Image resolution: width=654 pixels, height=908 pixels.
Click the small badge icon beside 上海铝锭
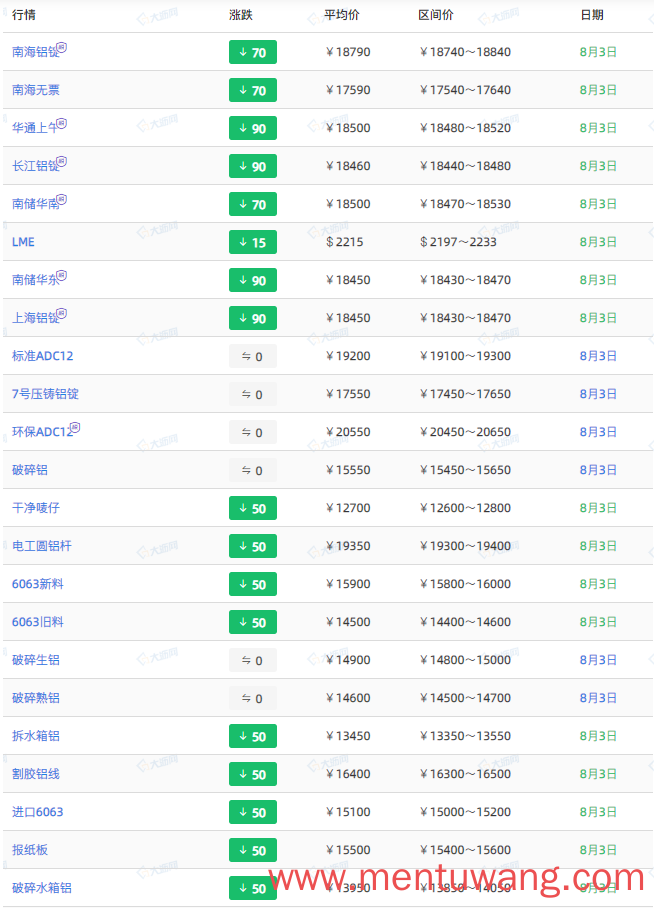(61, 314)
